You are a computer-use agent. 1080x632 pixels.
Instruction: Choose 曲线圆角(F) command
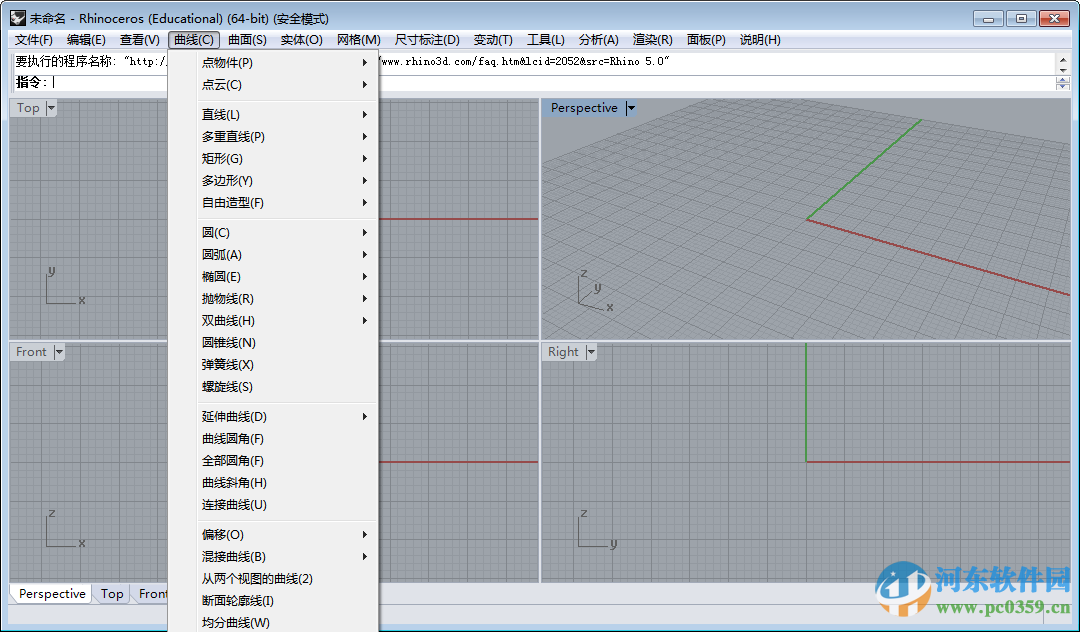(x=273, y=439)
